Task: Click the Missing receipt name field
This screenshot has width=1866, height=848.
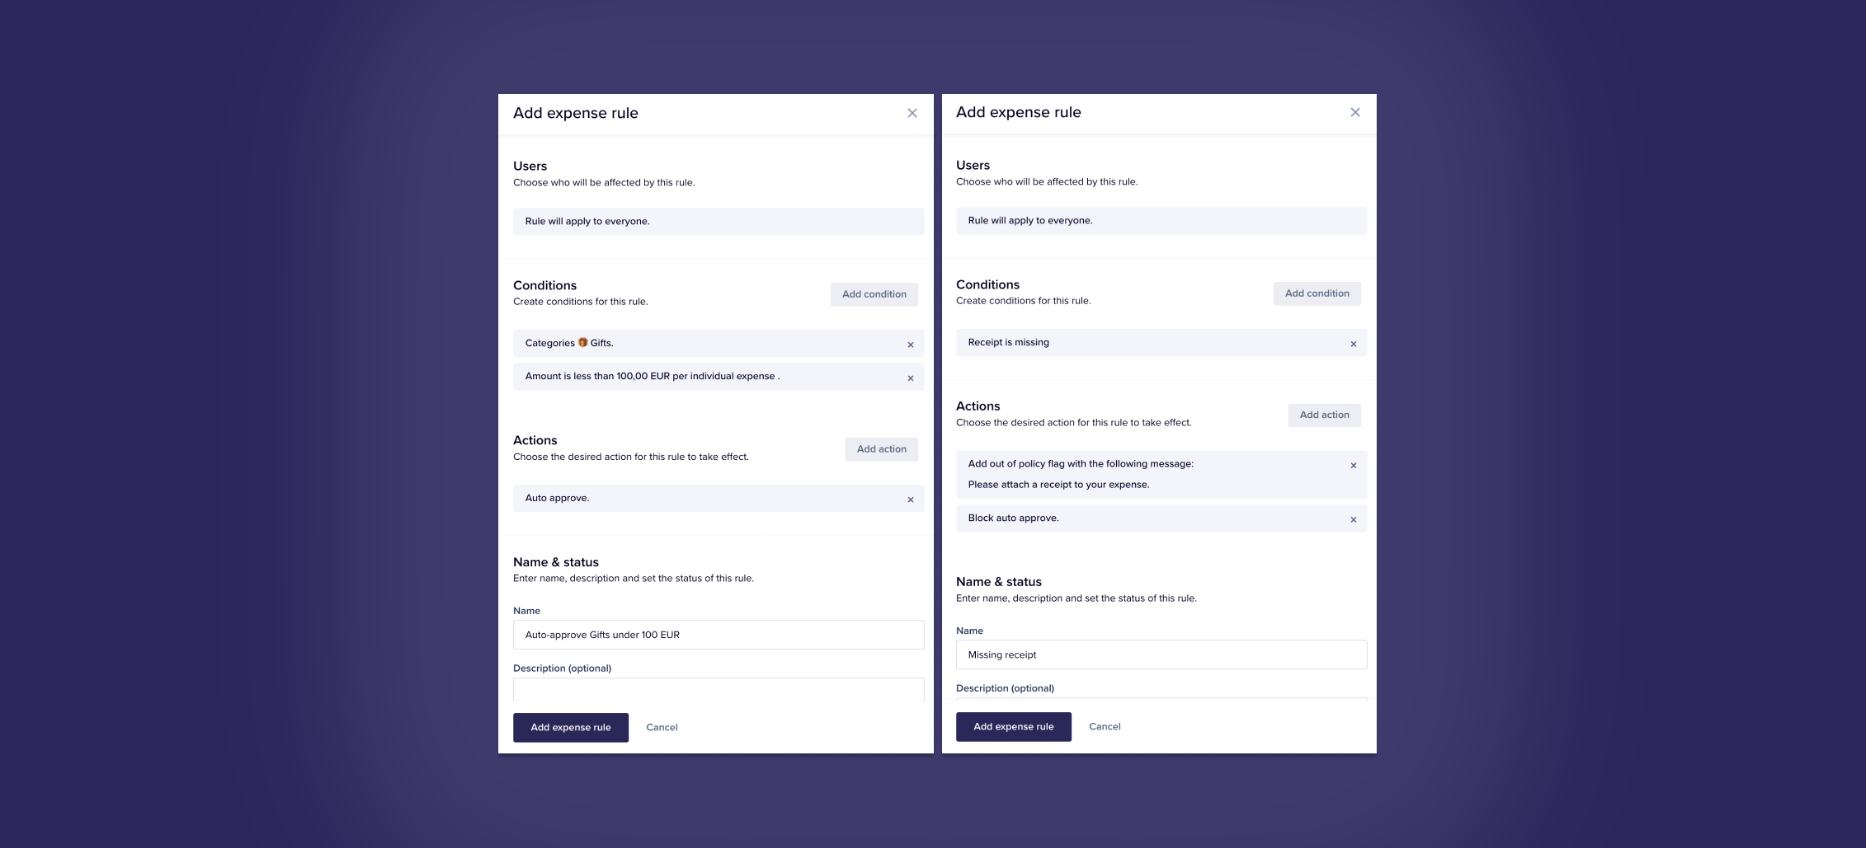Action: 1161,655
